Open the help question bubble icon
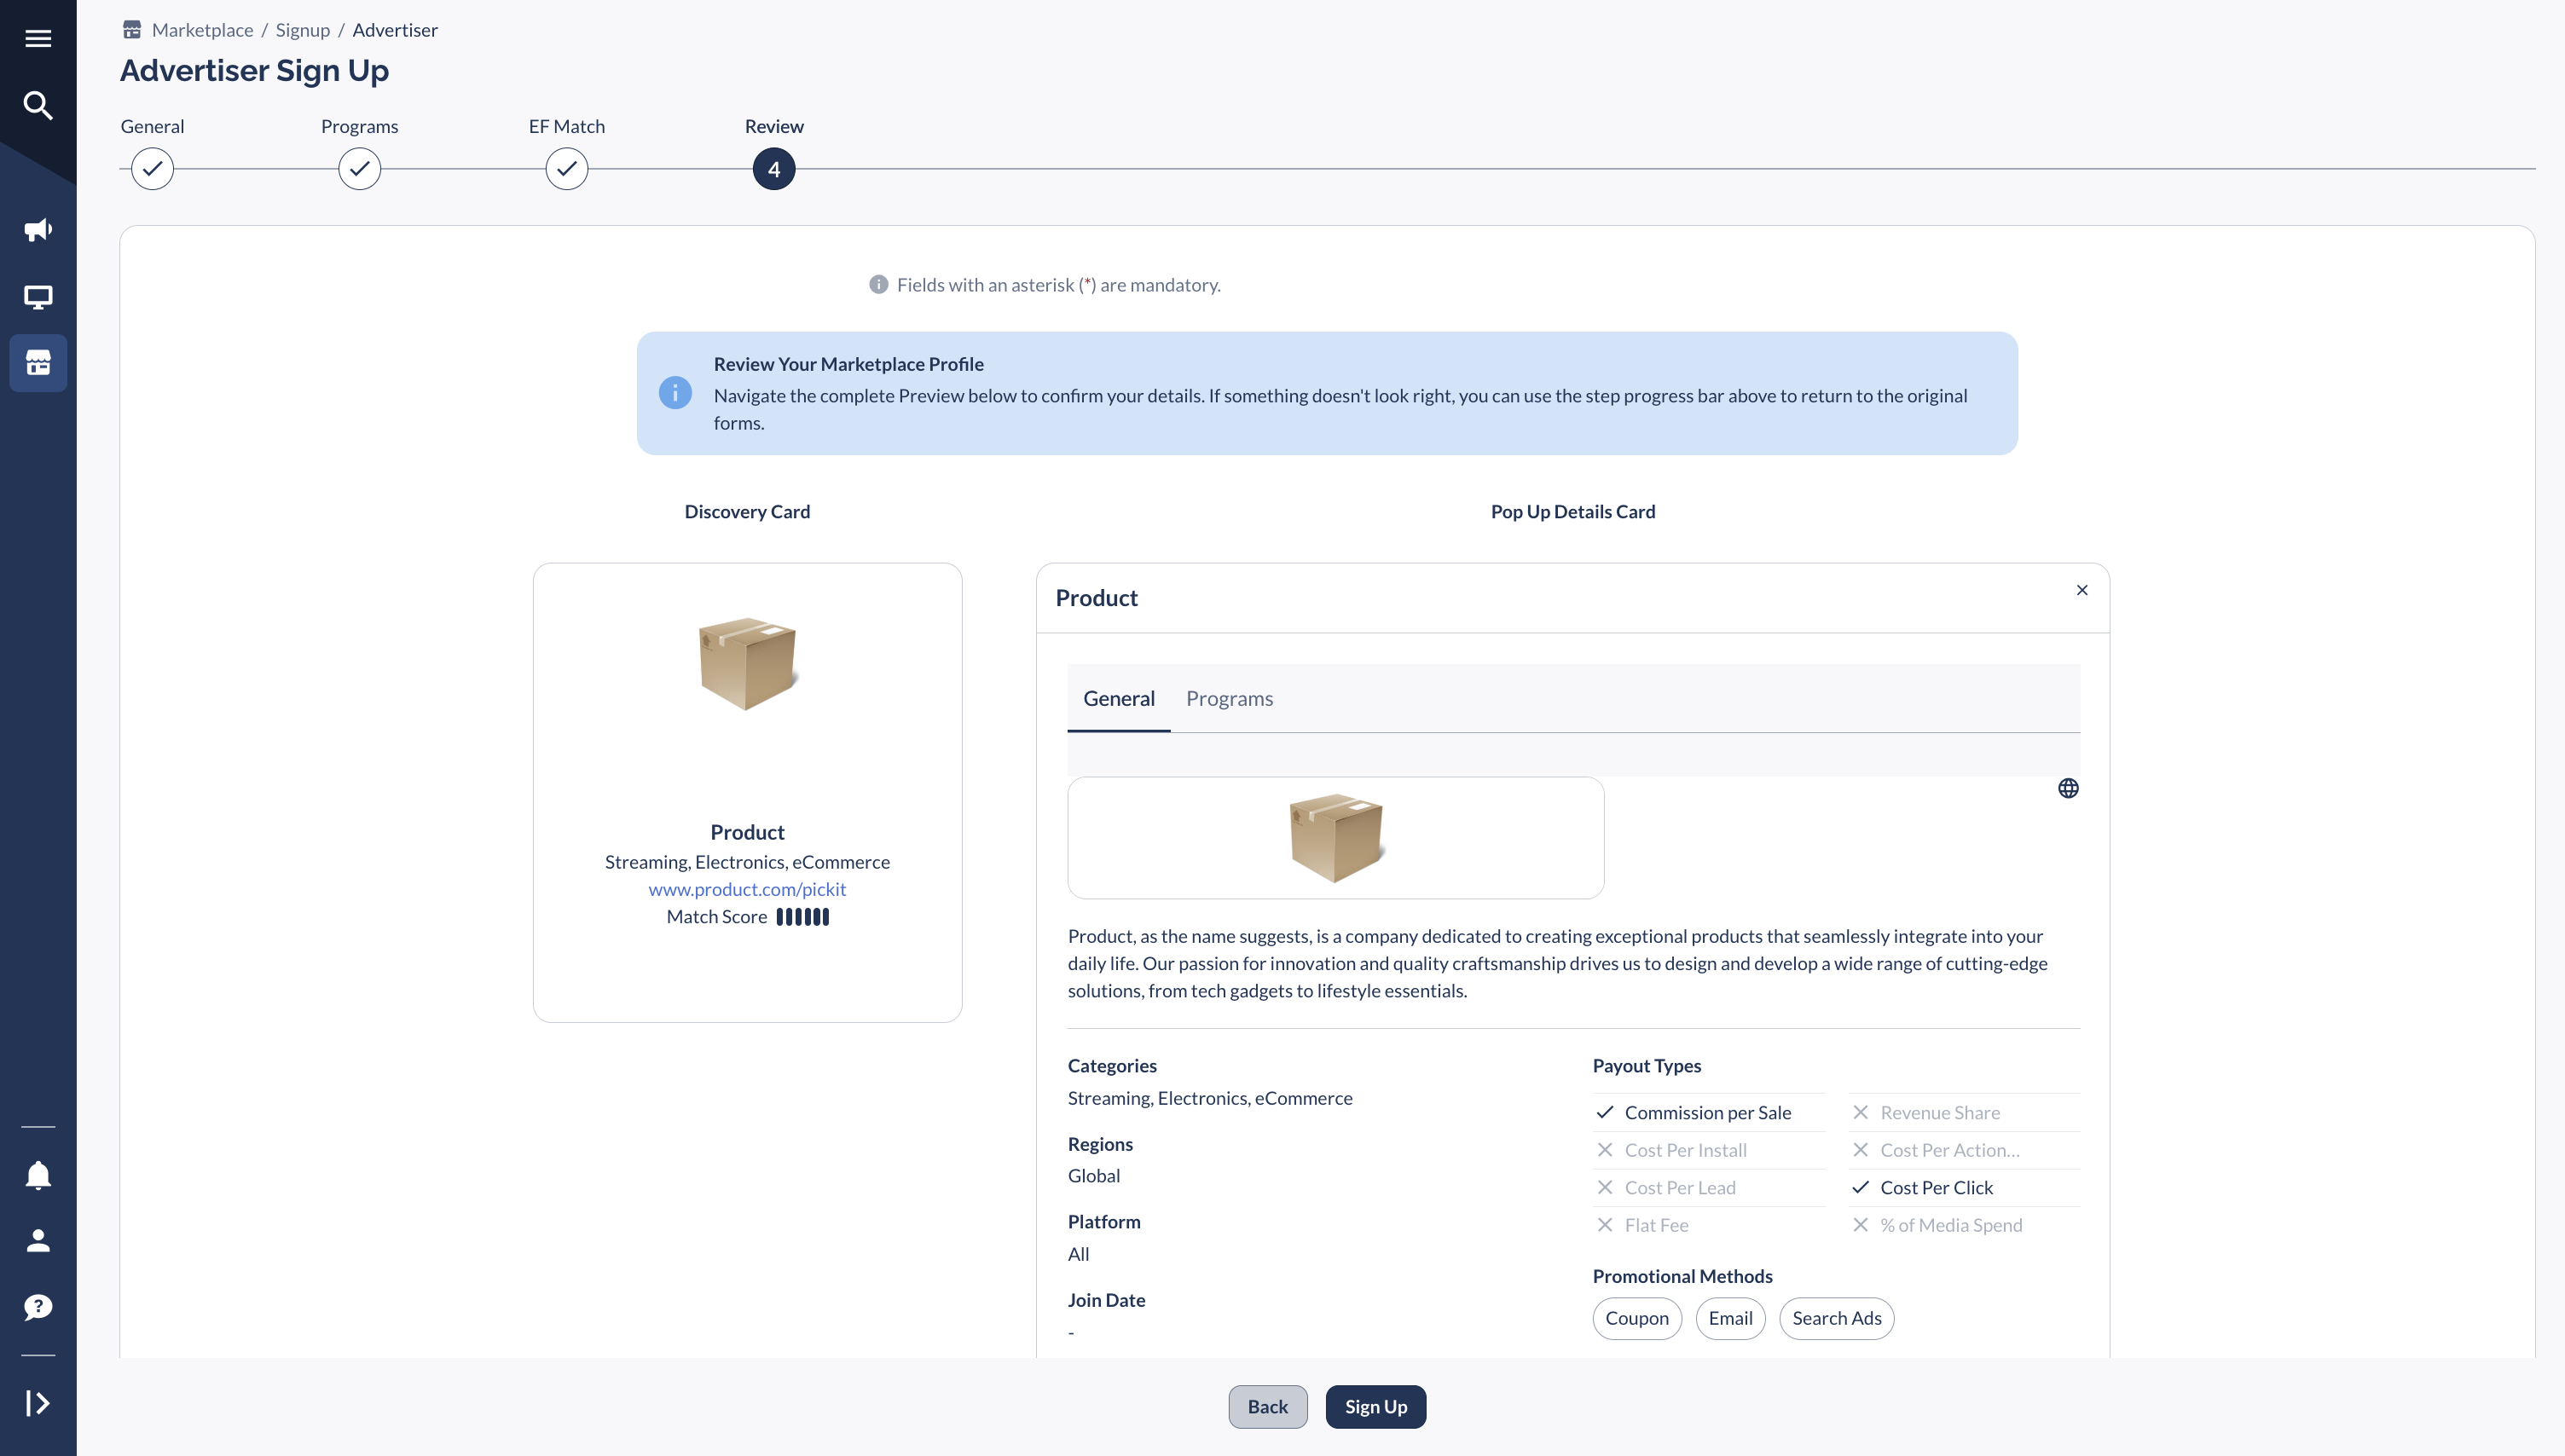 [38, 1307]
